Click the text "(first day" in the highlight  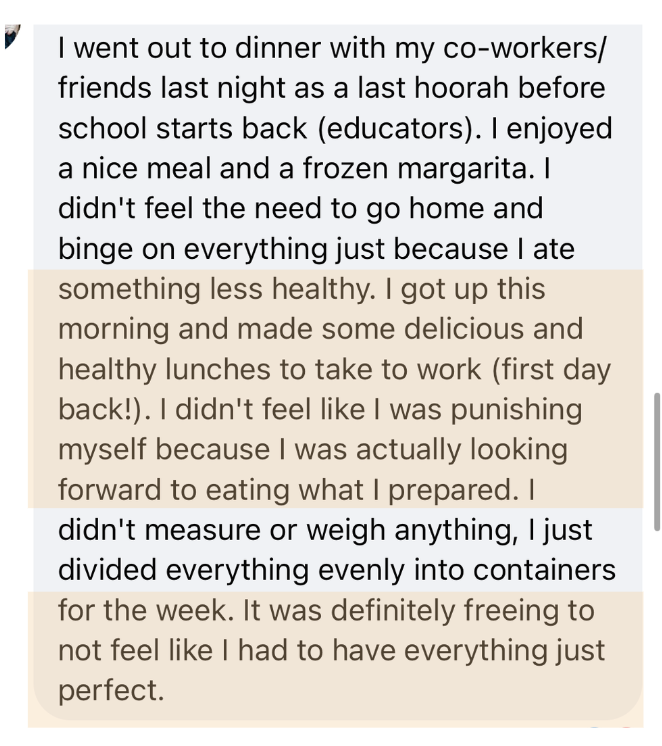[550, 370]
